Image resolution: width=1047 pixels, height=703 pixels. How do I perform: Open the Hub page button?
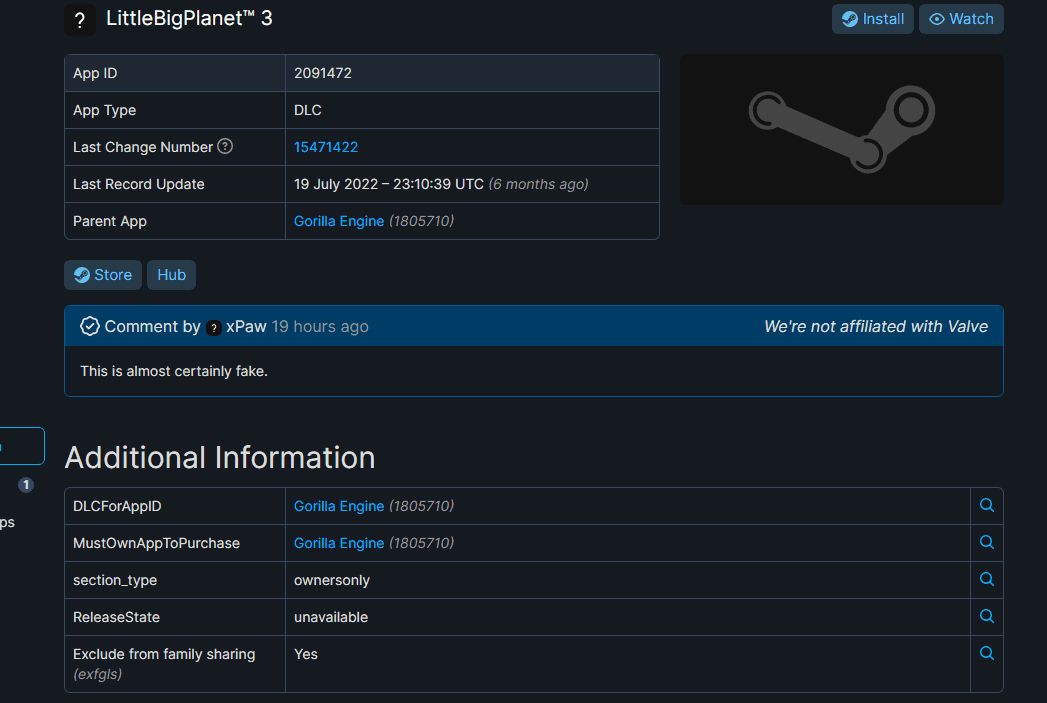(x=172, y=275)
